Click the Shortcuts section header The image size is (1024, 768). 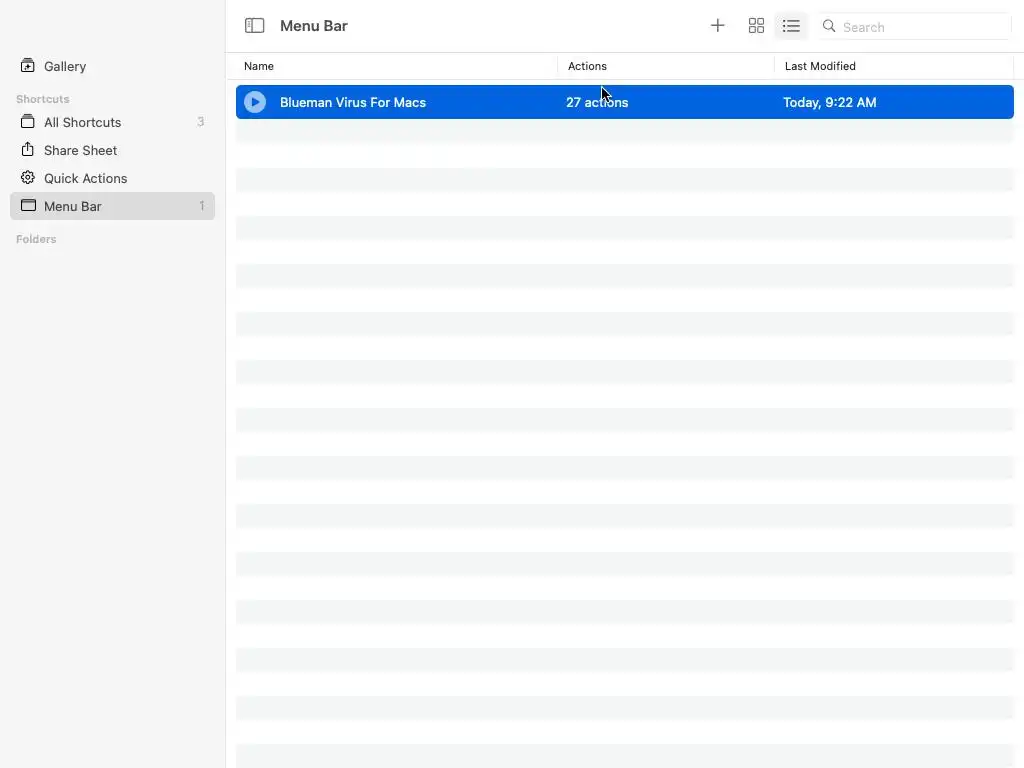tap(42, 99)
